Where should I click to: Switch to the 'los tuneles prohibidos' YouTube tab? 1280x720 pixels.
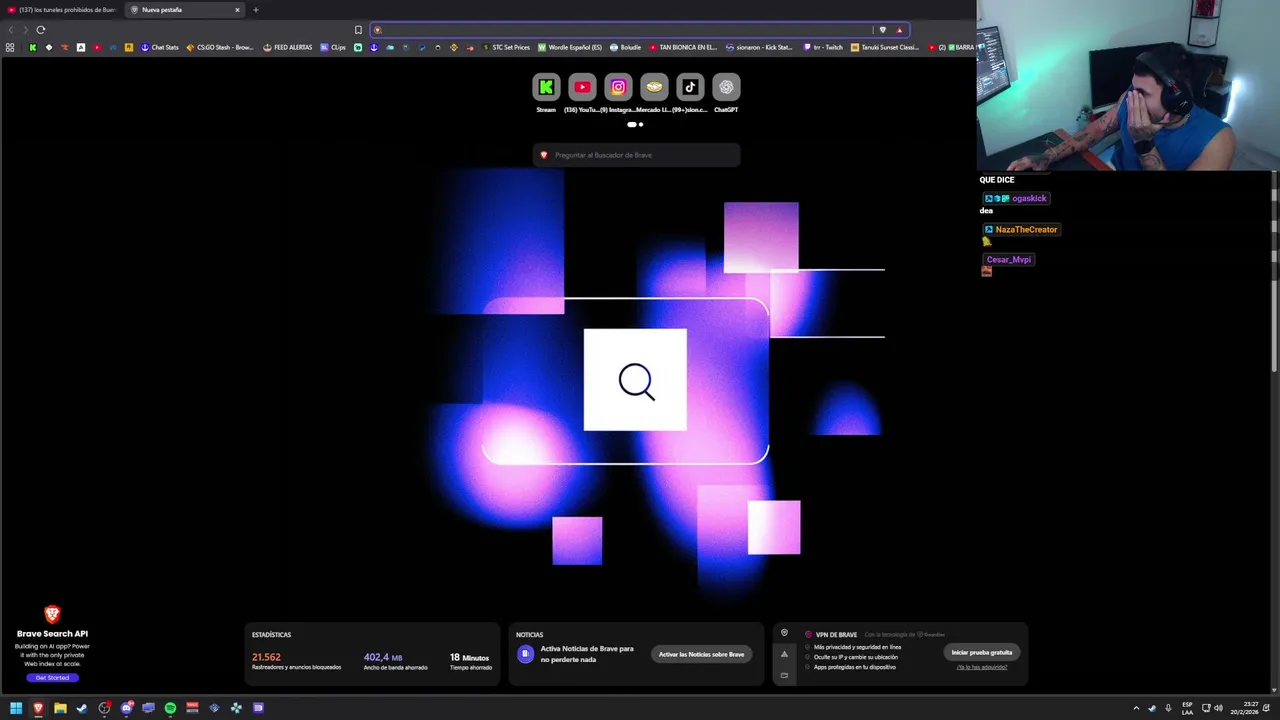[x=61, y=10]
